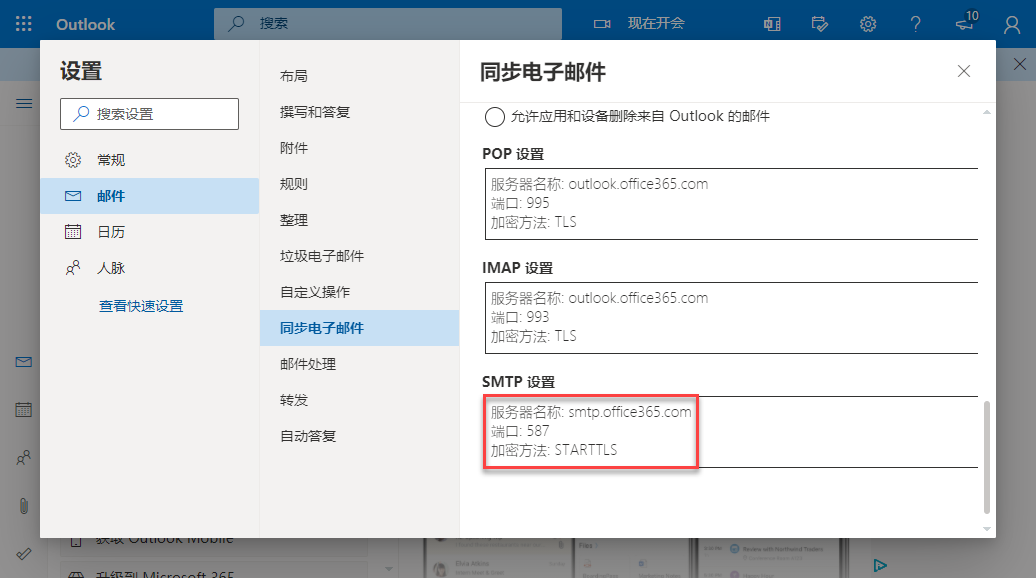The width and height of the screenshot is (1036, 578).
Task: Open the account profile icon
Action: point(1012,25)
